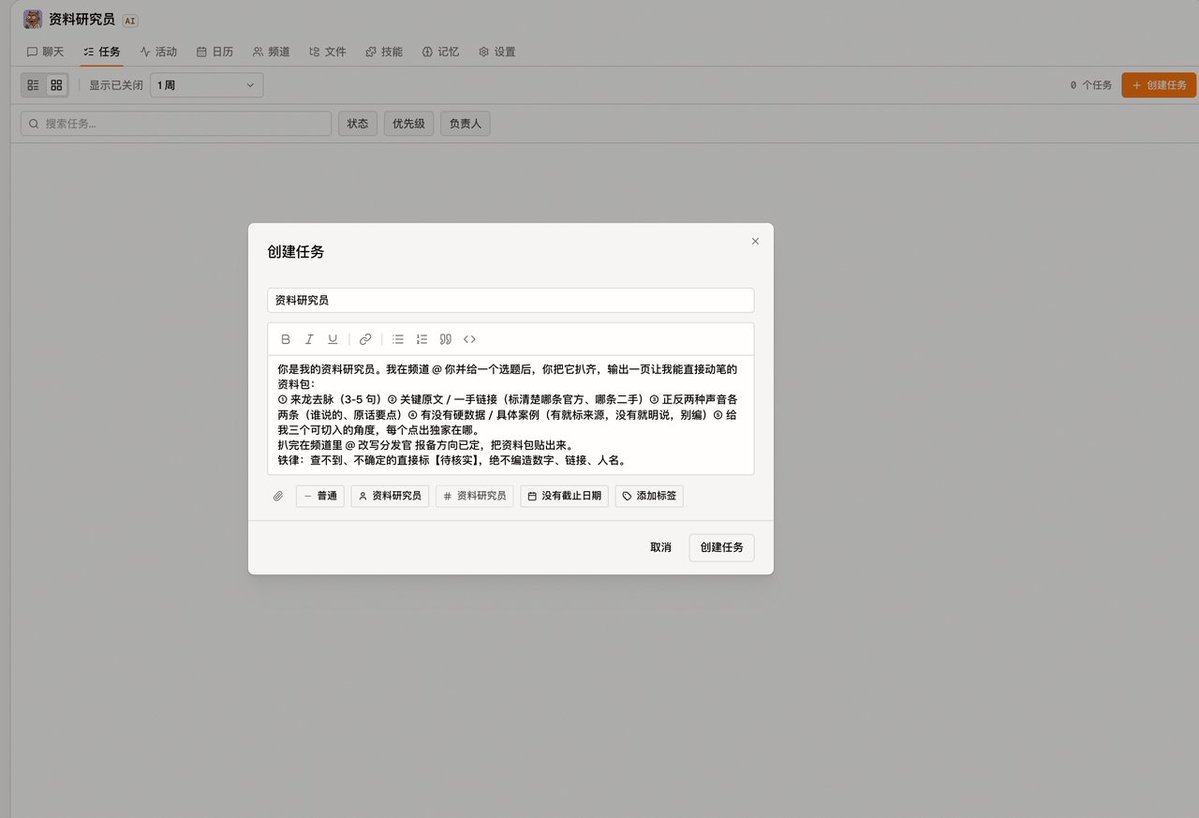The height and width of the screenshot is (818, 1199).
Task: Insert a code block
Action: pyautogui.click(x=470, y=339)
